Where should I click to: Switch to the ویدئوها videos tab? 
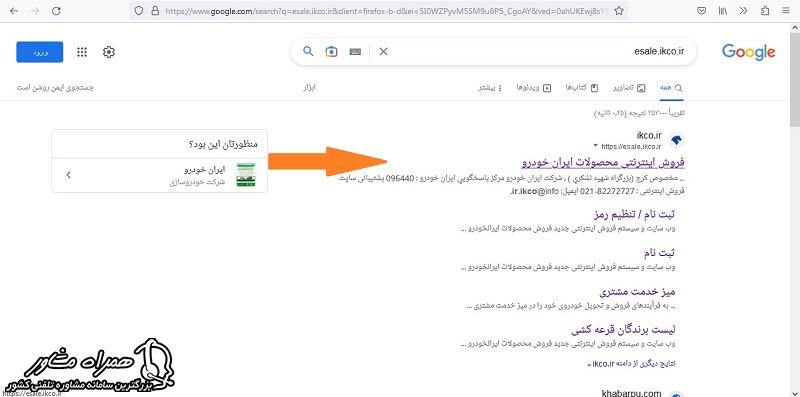click(x=534, y=88)
